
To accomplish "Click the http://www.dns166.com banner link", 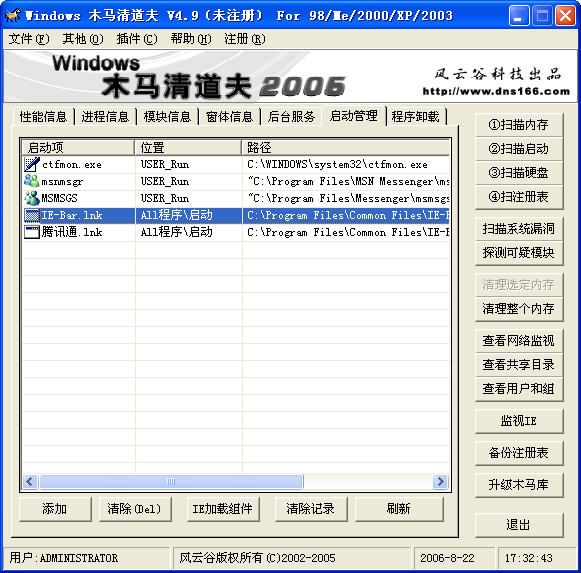I will tap(496, 91).
